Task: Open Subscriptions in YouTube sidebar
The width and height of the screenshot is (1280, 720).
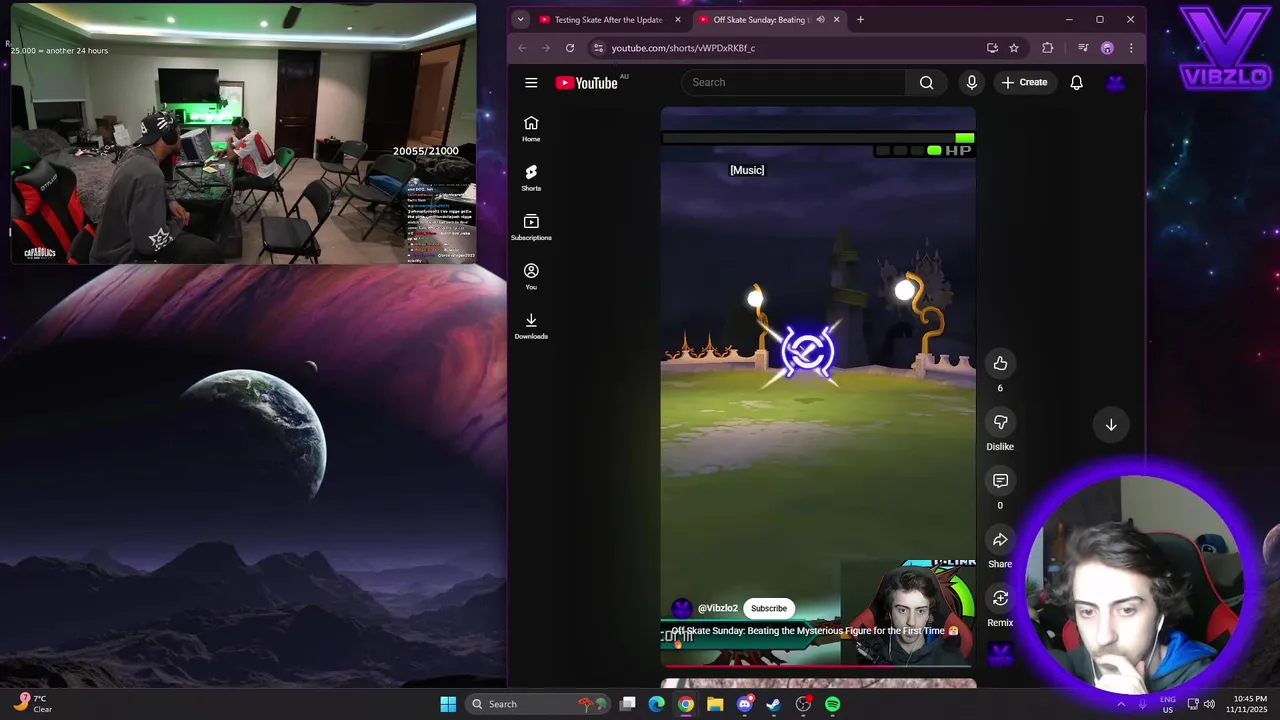Action: [531, 227]
